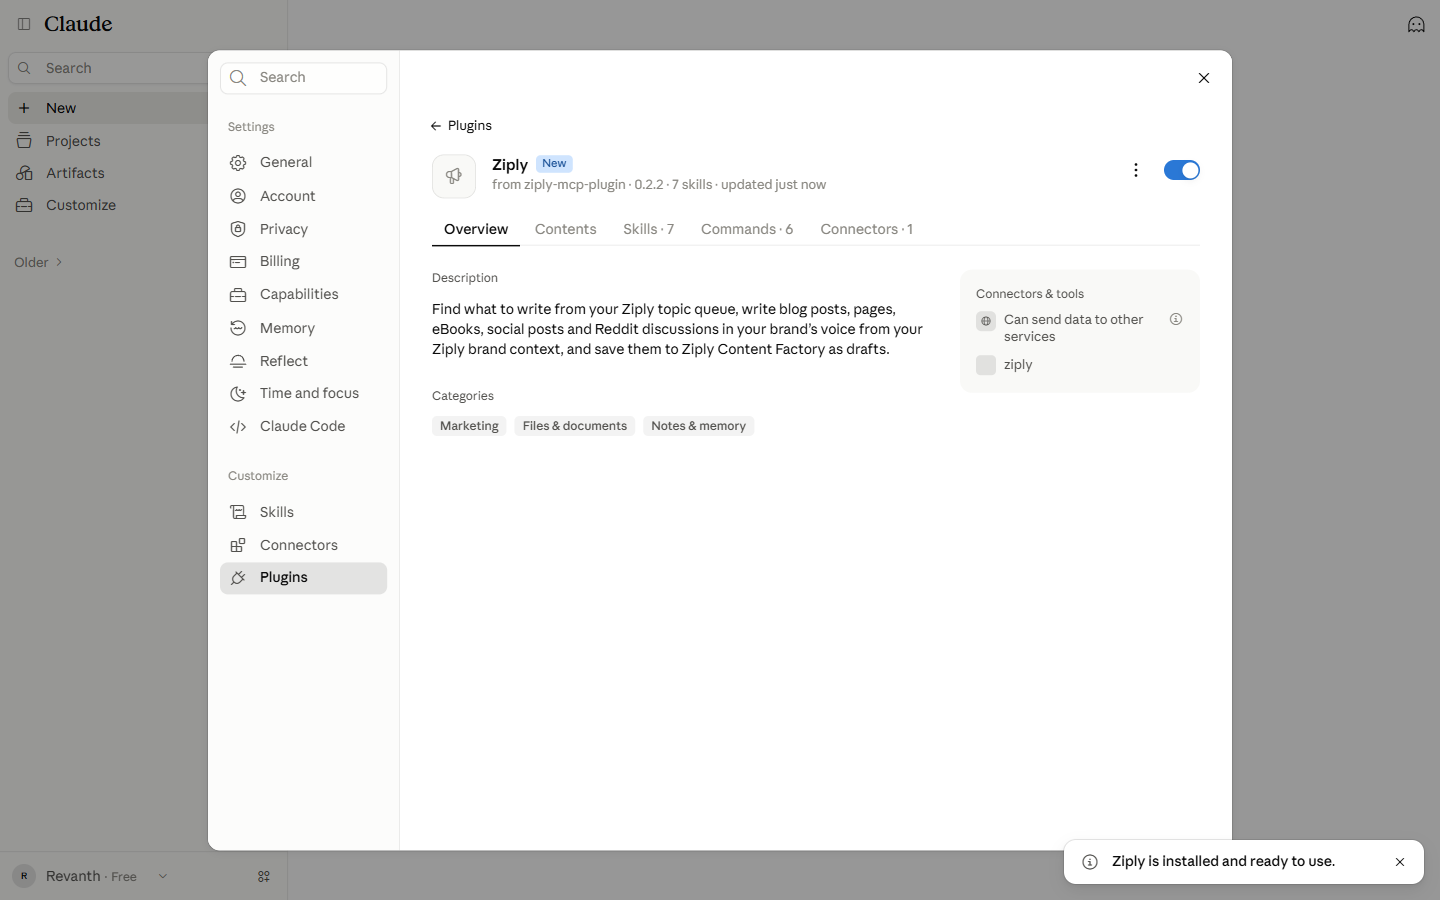Open Privacy settings

[x=303, y=229]
